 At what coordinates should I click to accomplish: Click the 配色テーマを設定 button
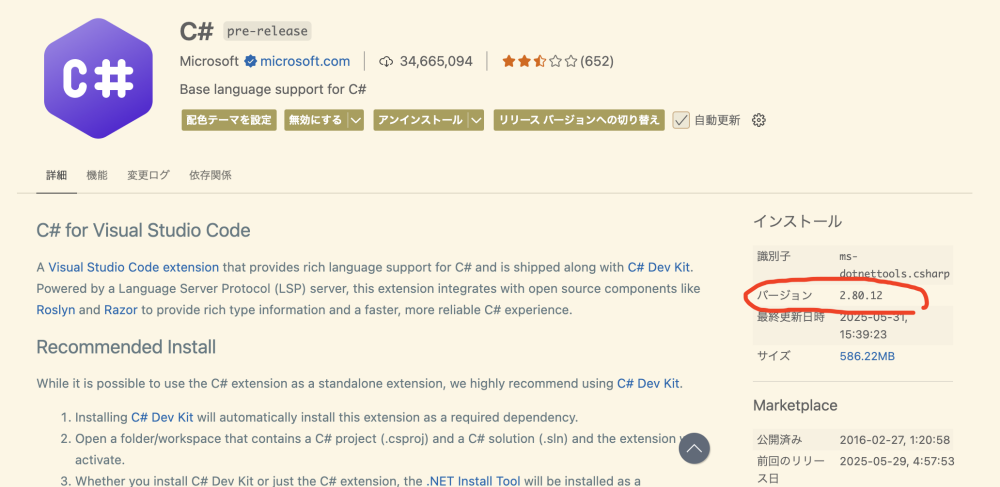pos(229,120)
